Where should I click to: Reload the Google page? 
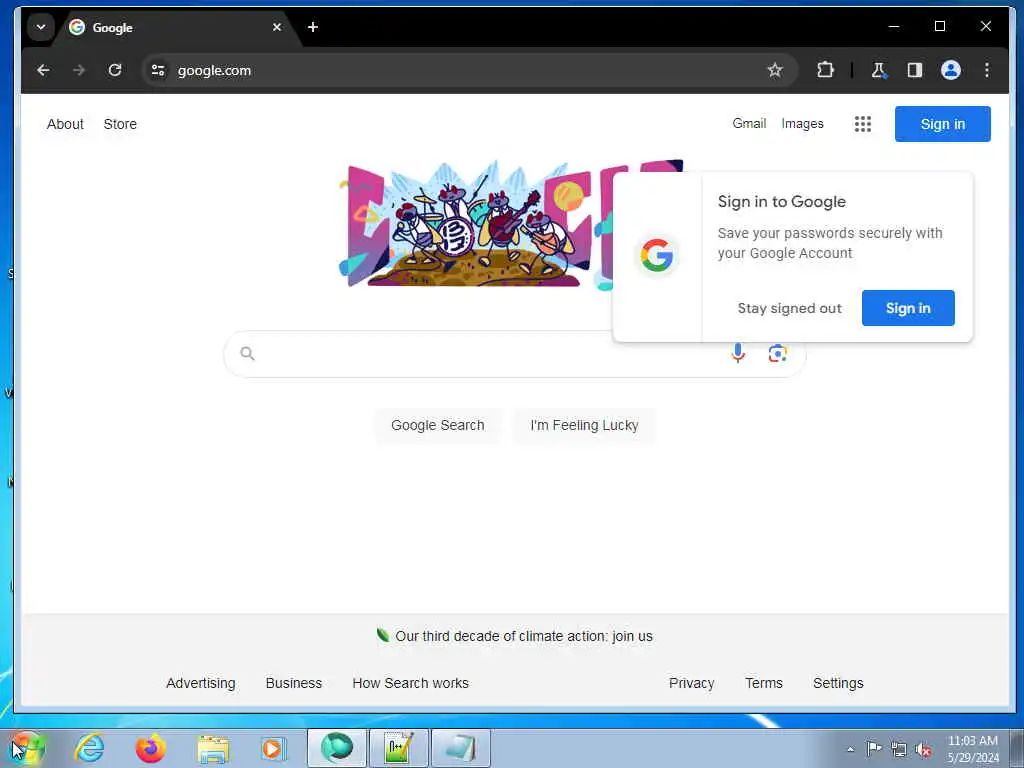pyautogui.click(x=115, y=70)
